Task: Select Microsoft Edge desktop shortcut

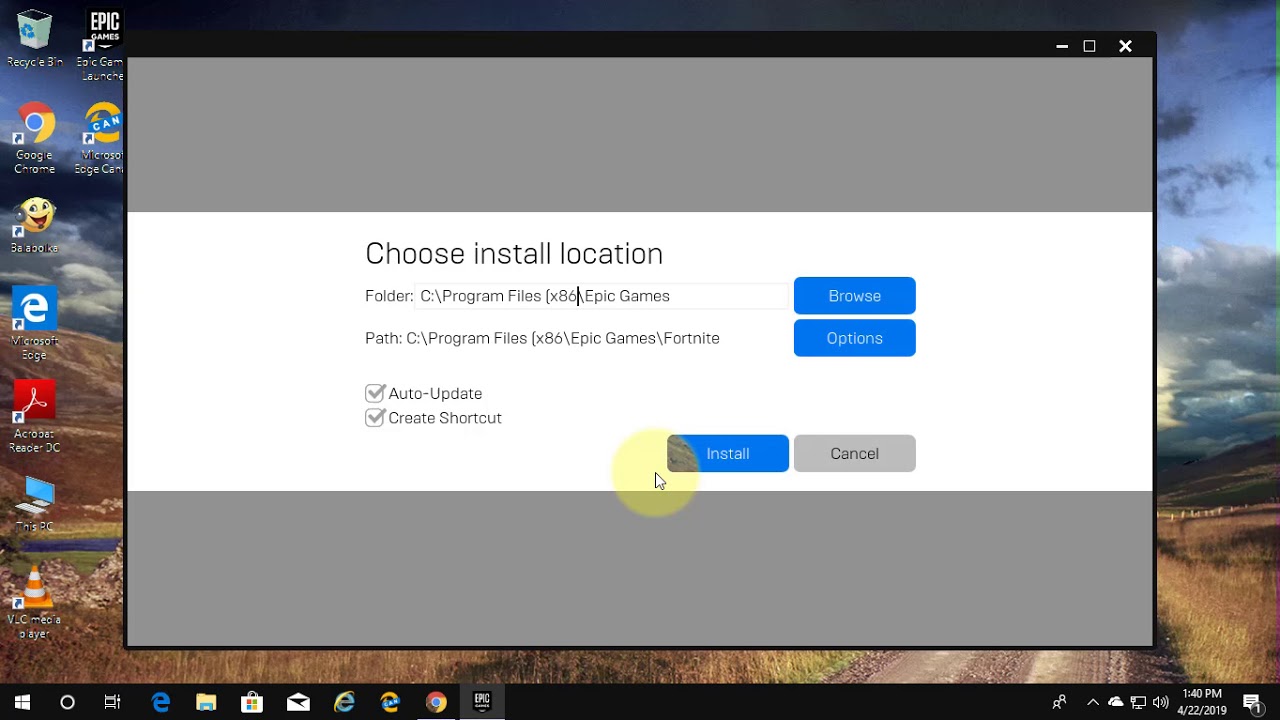Action: [35, 325]
